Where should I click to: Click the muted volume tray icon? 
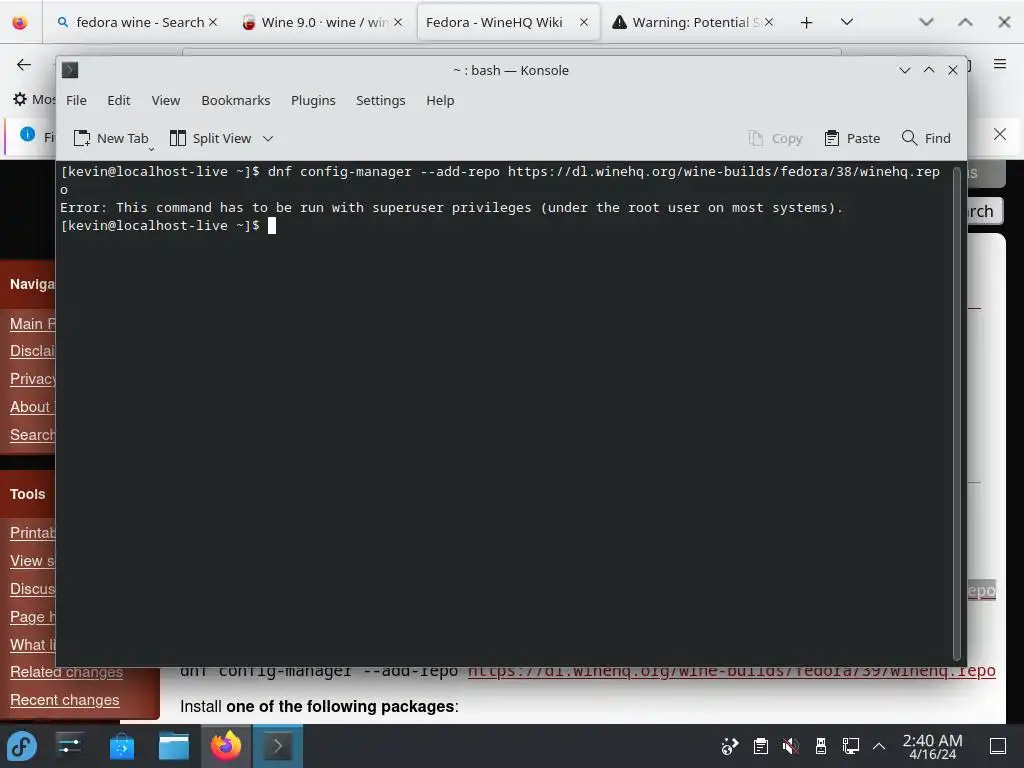tap(790, 746)
